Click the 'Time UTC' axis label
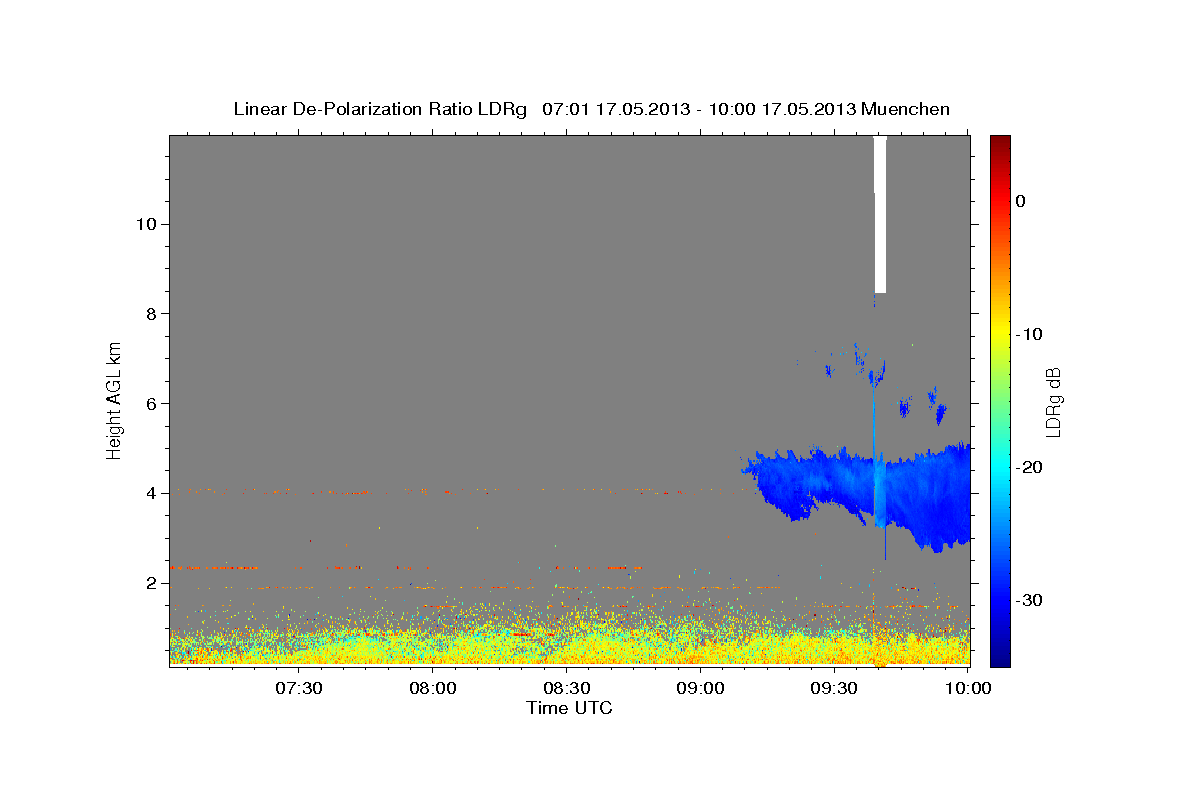This screenshot has height=800, width=1200. 569,708
